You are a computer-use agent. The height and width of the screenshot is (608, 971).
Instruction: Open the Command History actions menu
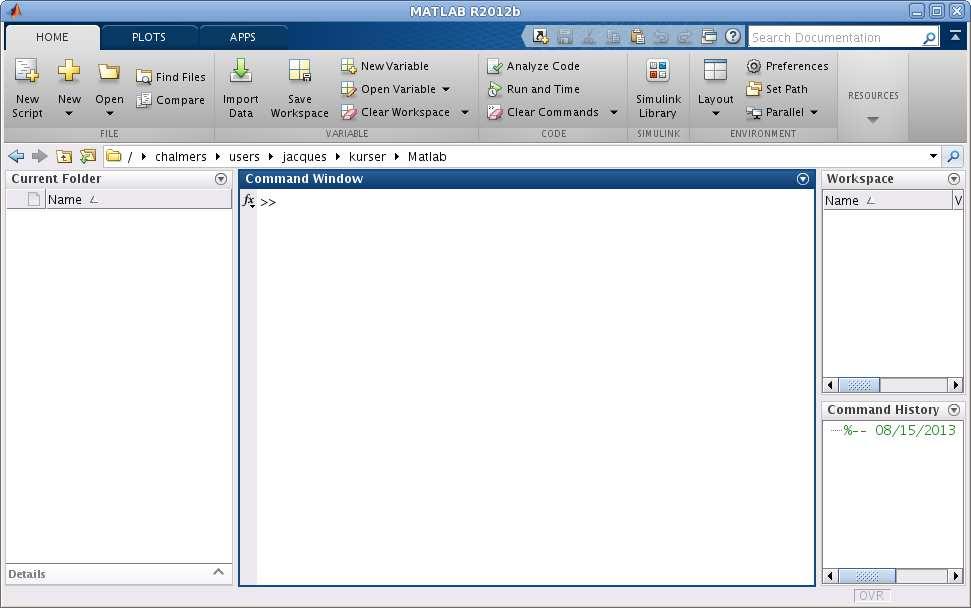[954, 410]
